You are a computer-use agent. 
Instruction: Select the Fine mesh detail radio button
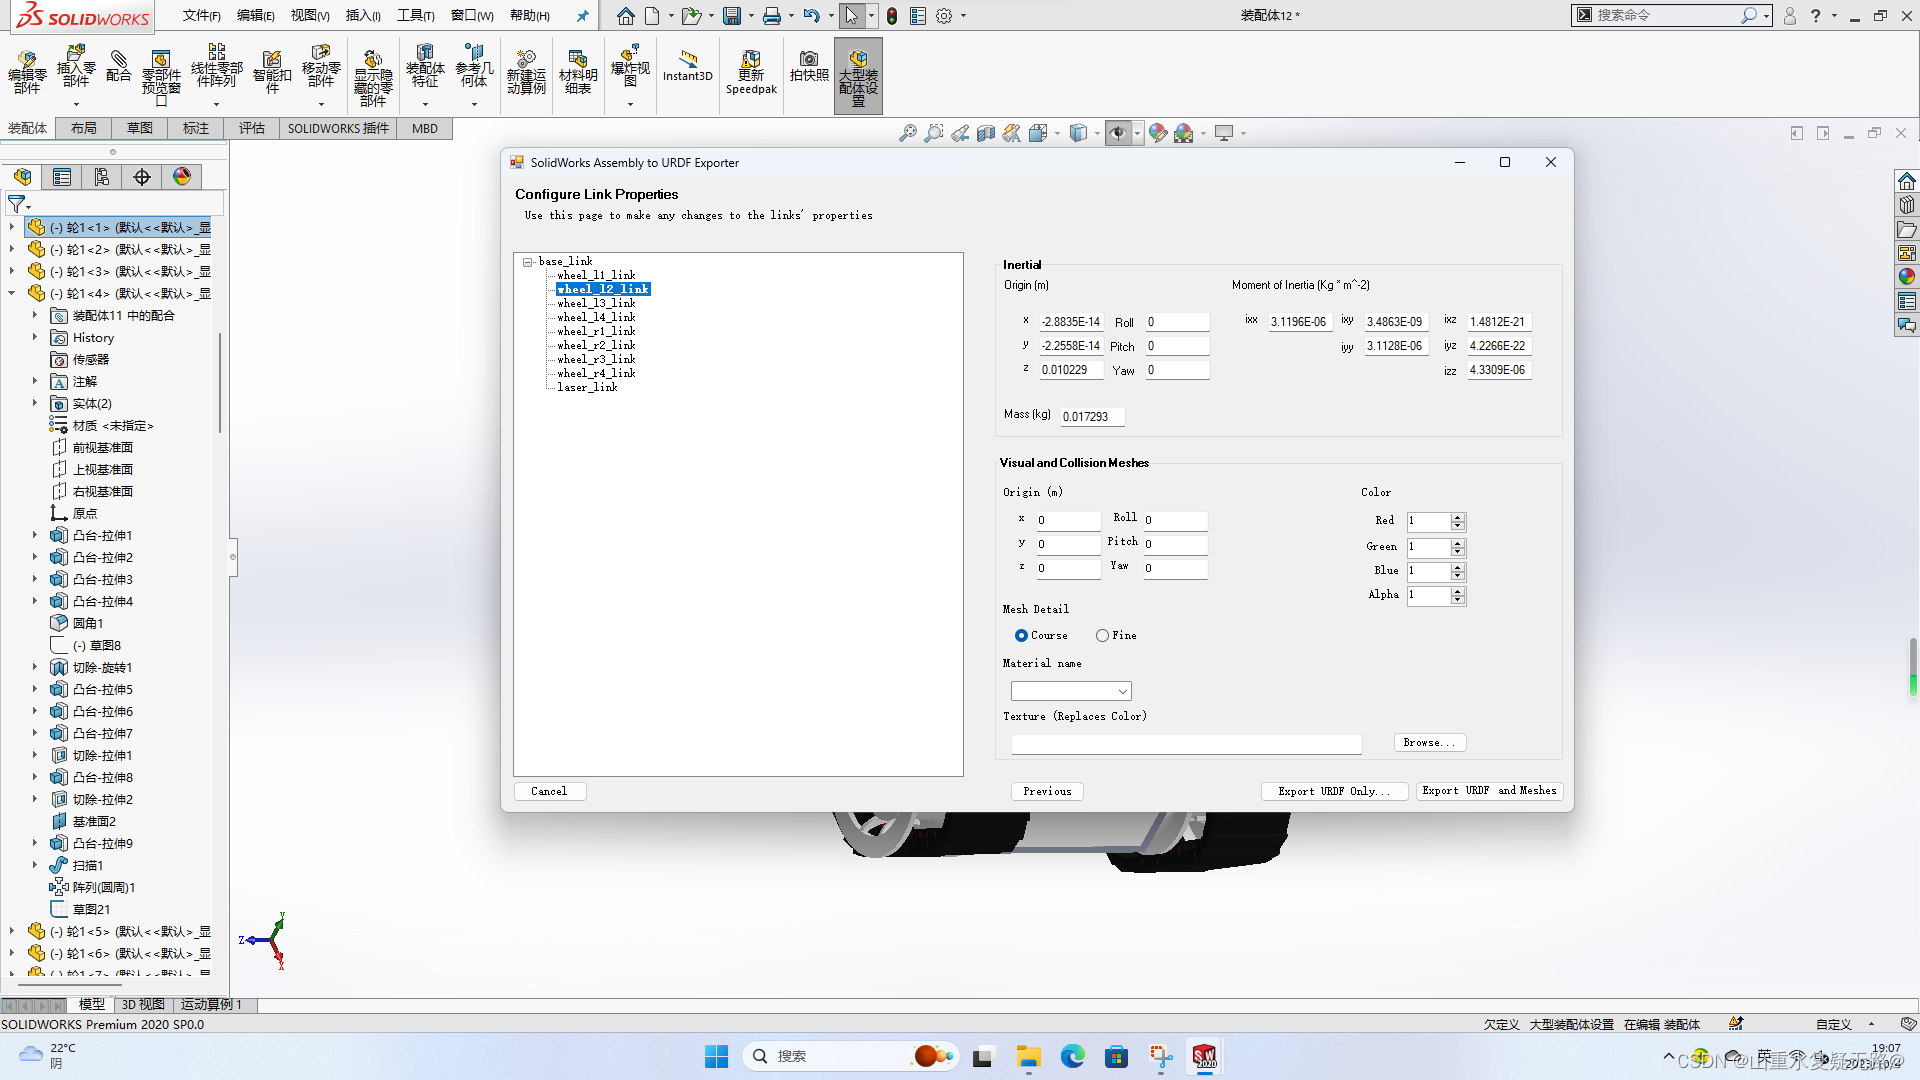coord(1102,636)
